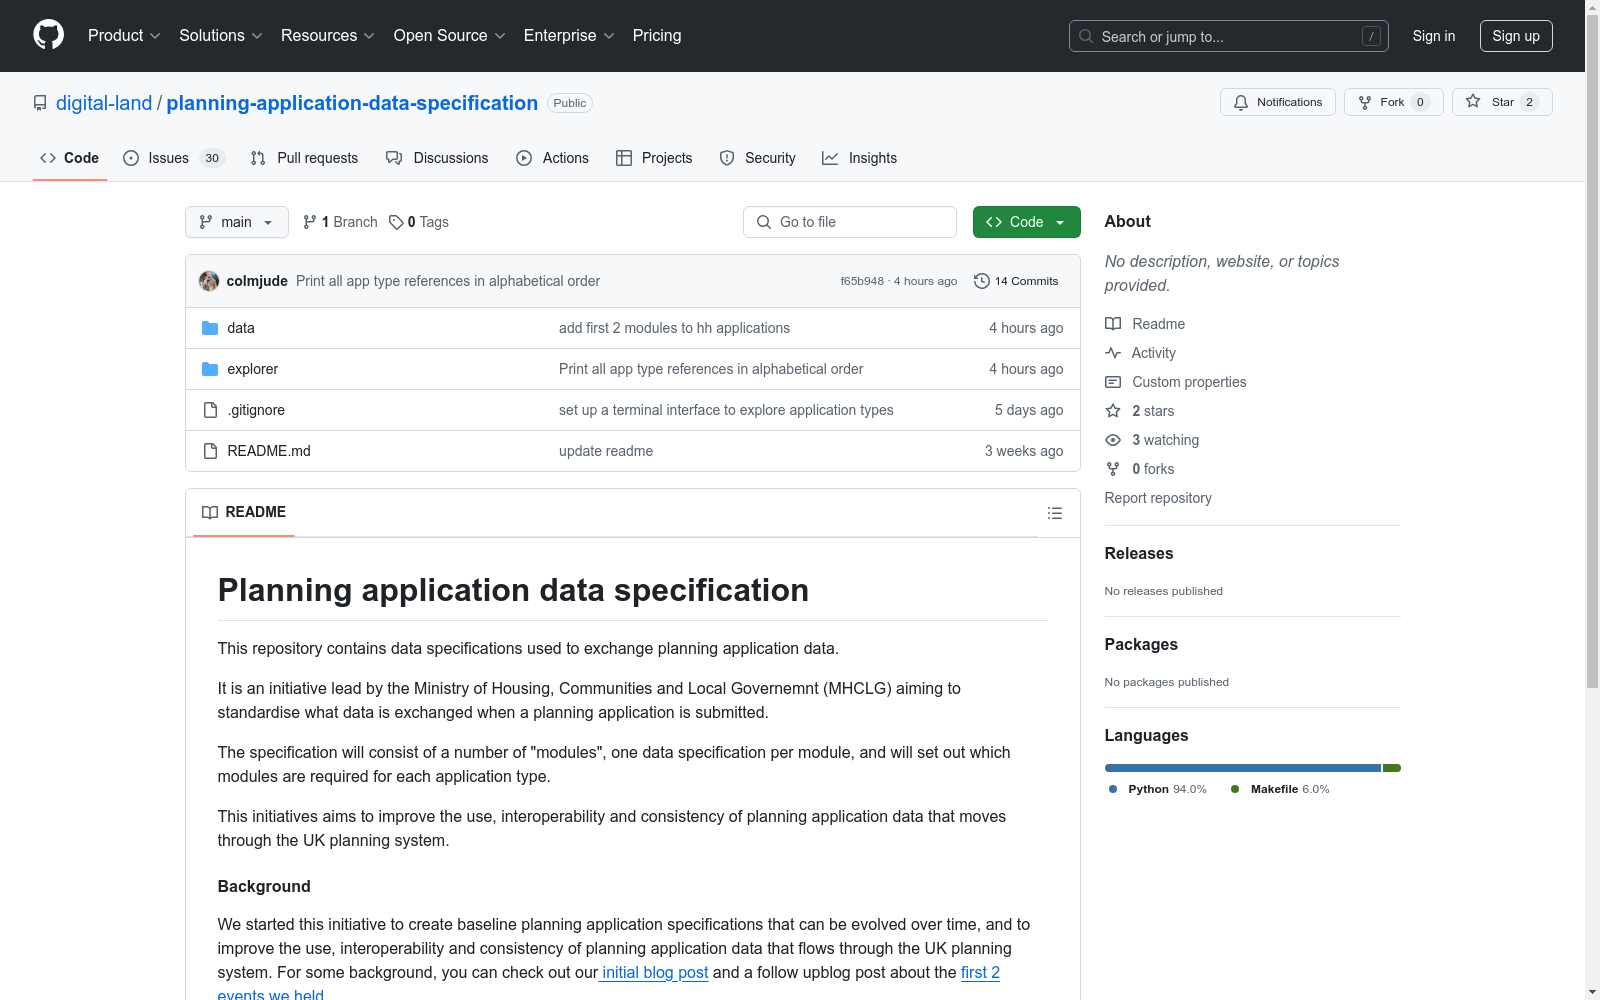Image resolution: width=1600 pixels, height=1000 pixels.
Task: Click the Sign in link
Action: click(x=1434, y=36)
